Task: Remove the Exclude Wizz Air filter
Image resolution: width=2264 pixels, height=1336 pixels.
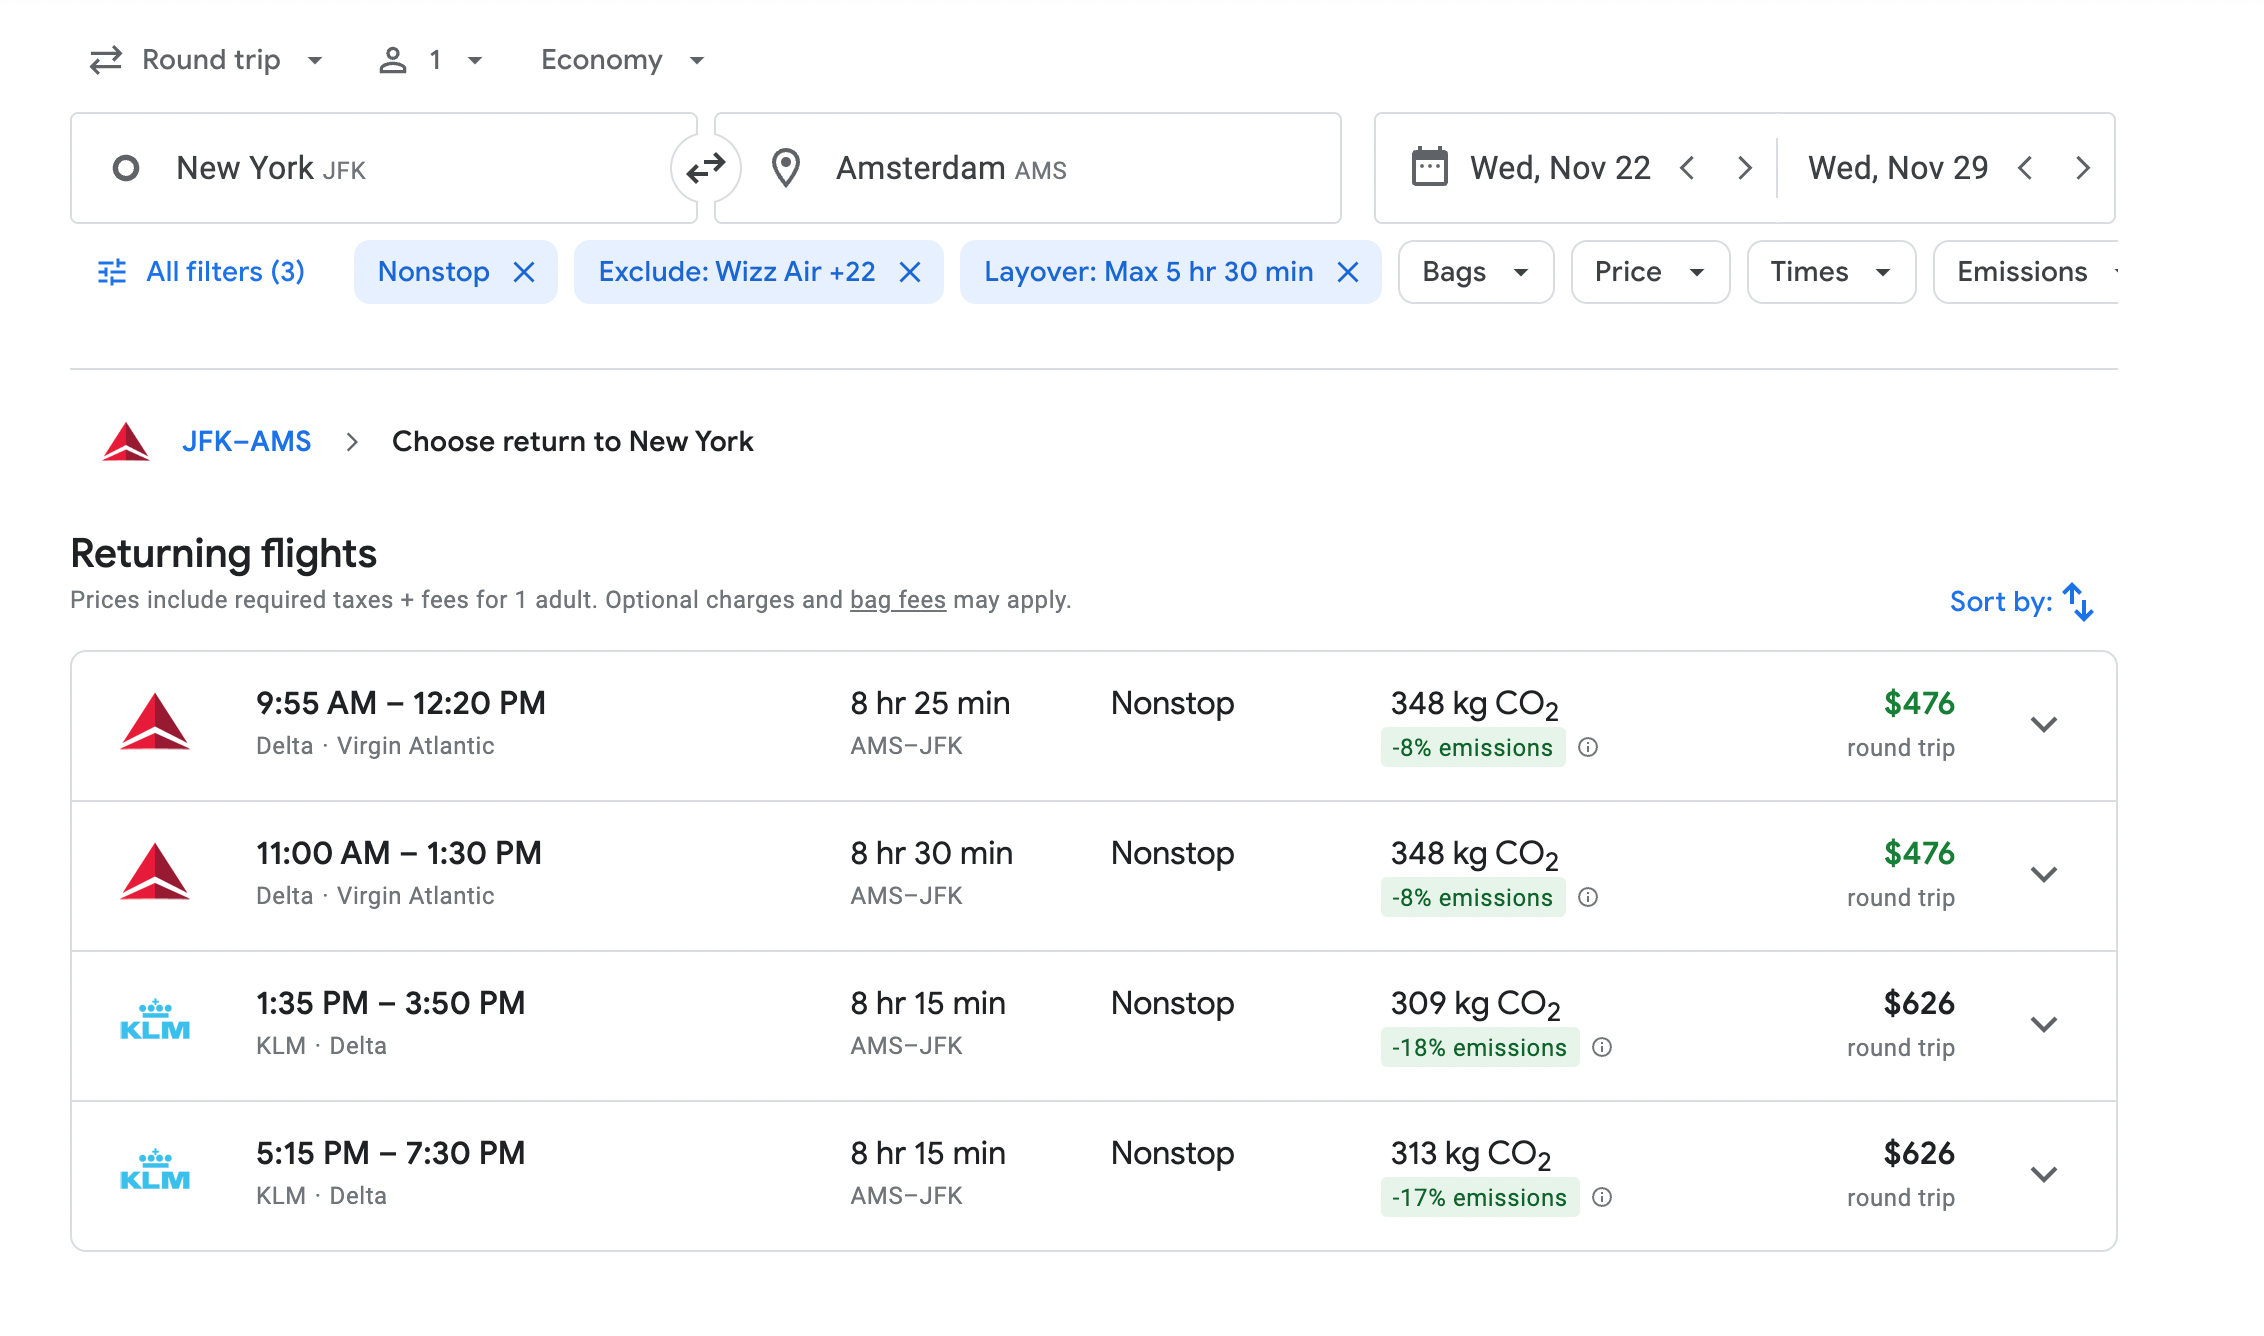Action: (x=910, y=272)
